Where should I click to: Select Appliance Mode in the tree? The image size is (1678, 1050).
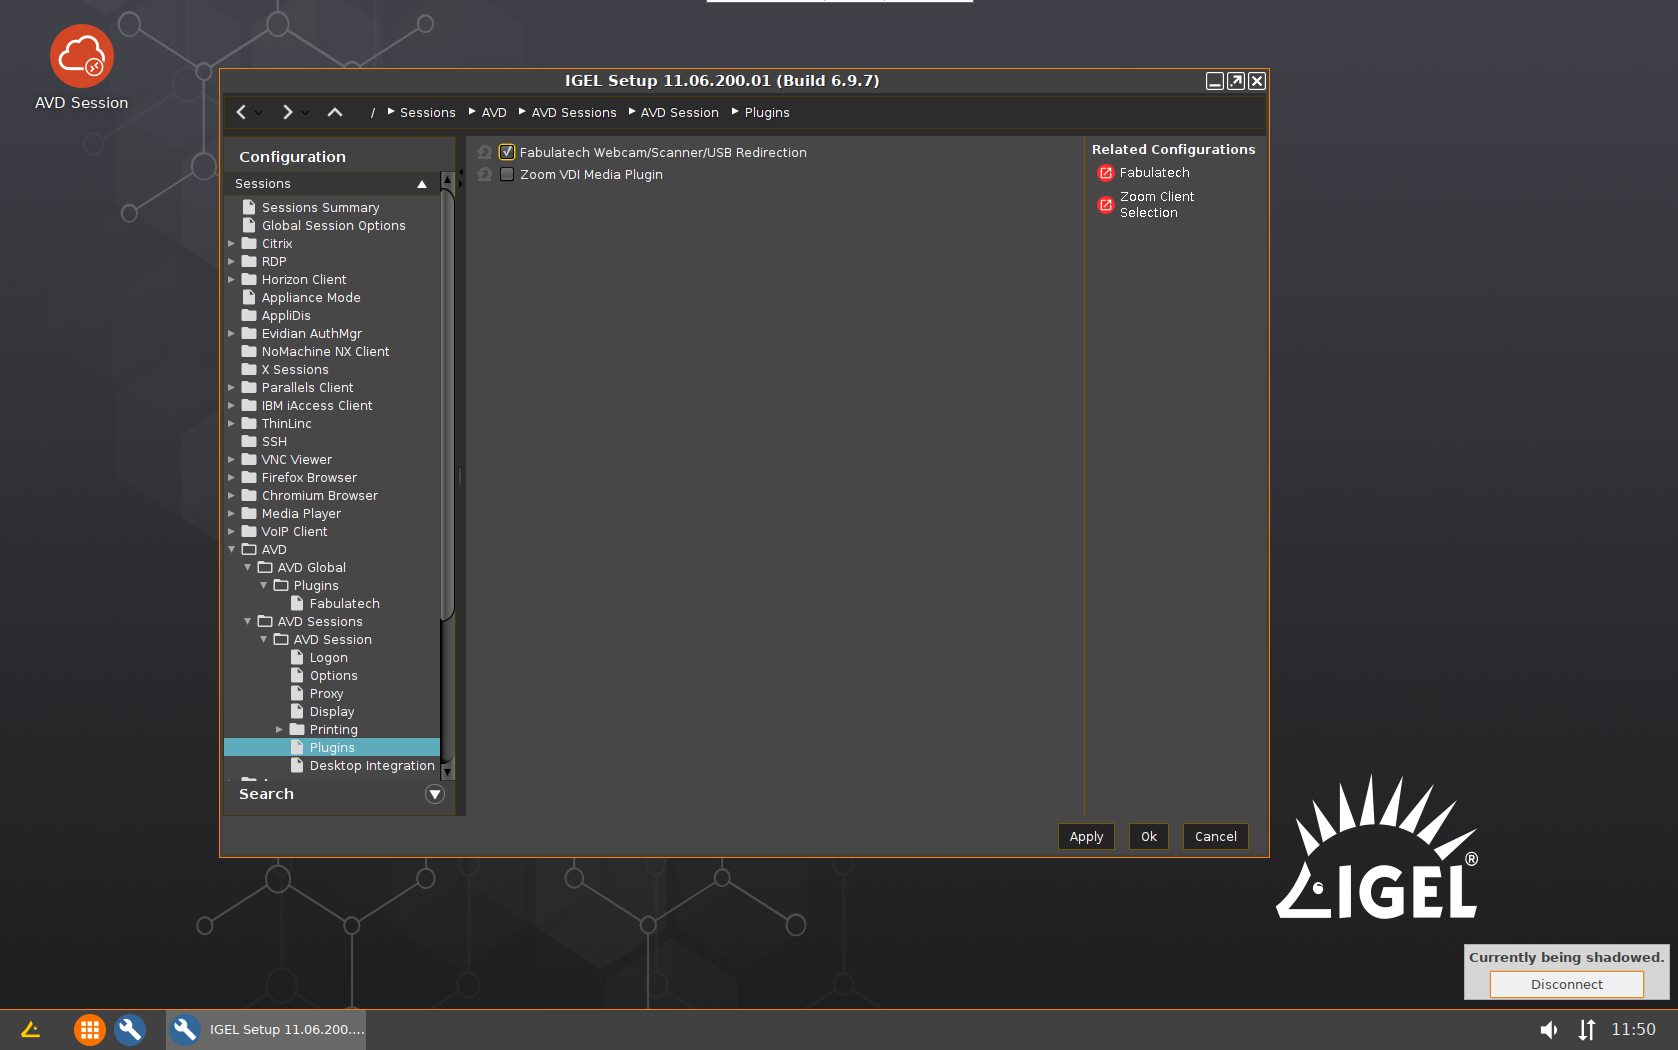[311, 298]
